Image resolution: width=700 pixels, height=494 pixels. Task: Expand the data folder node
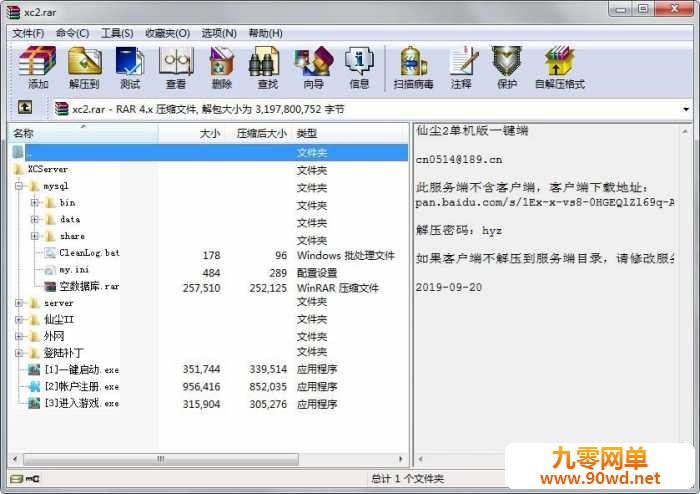point(35,219)
